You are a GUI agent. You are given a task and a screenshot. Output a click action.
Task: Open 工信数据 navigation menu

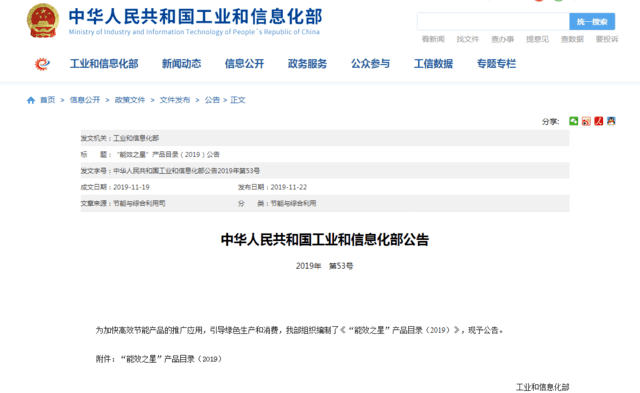point(433,64)
